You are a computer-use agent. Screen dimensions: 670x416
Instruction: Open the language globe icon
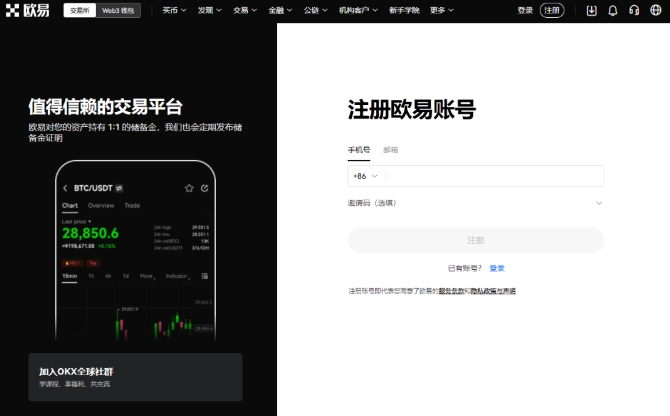click(655, 10)
